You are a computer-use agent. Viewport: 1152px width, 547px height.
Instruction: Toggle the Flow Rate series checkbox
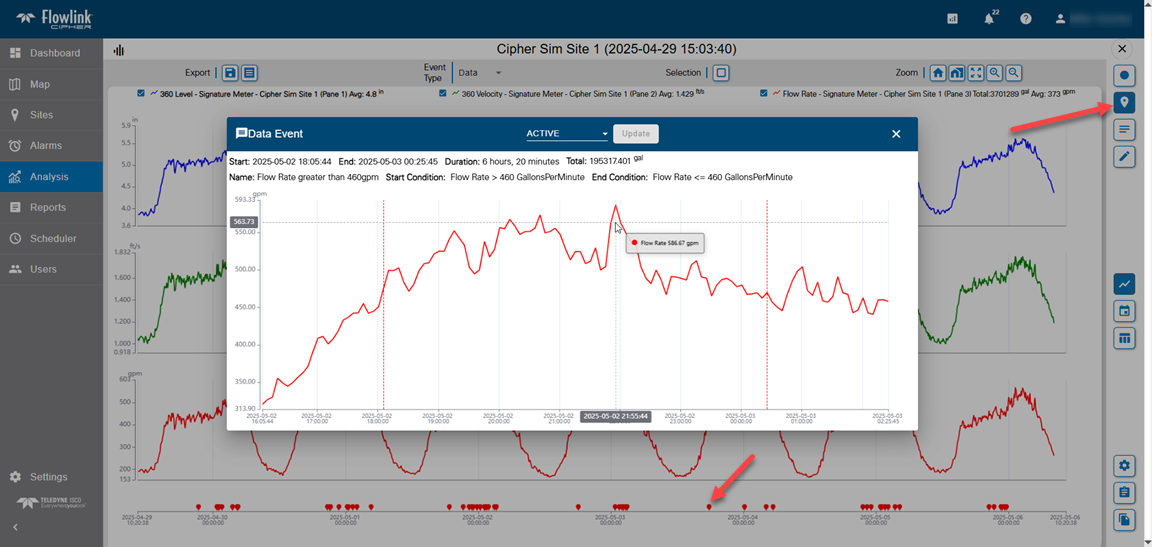point(764,93)
